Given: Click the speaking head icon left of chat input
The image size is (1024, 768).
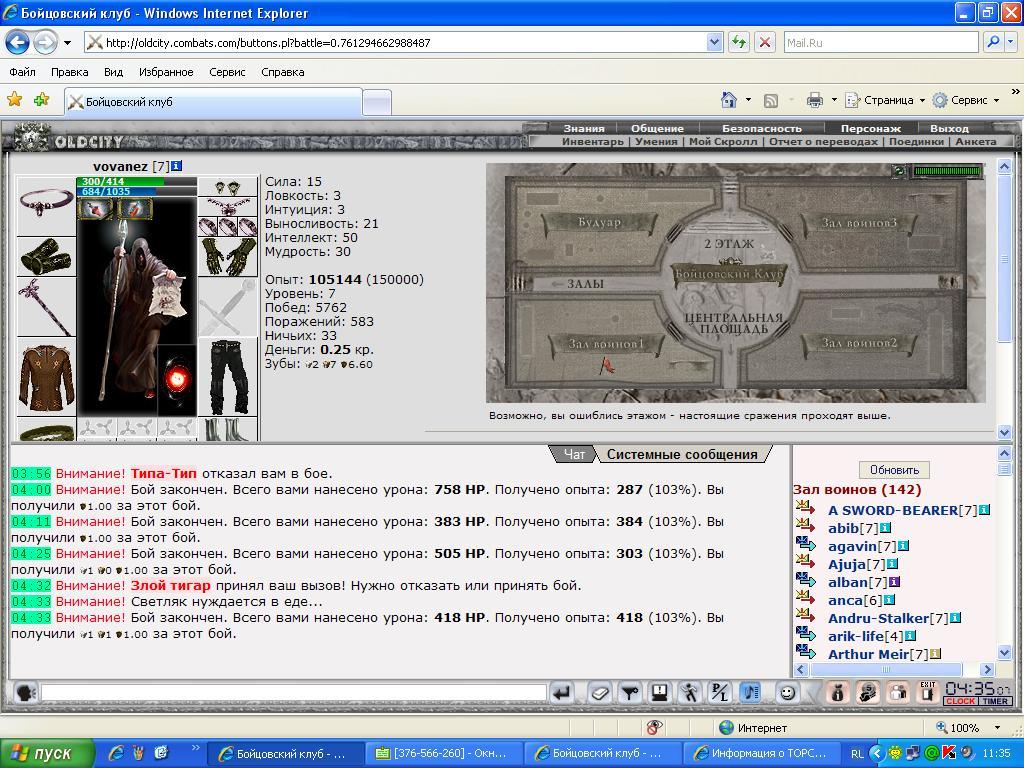Looking at the screenshot, I should [25, 693].
